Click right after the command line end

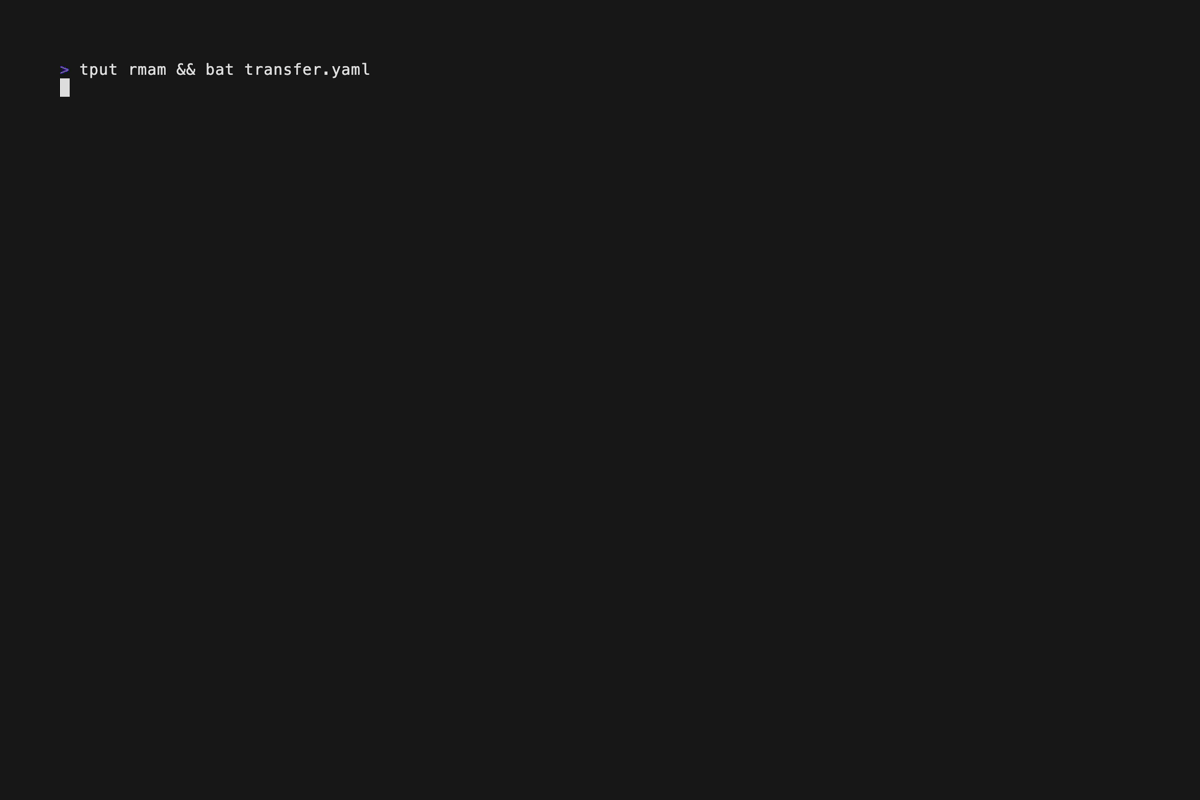pyautogui.click(x=376, y=69)
